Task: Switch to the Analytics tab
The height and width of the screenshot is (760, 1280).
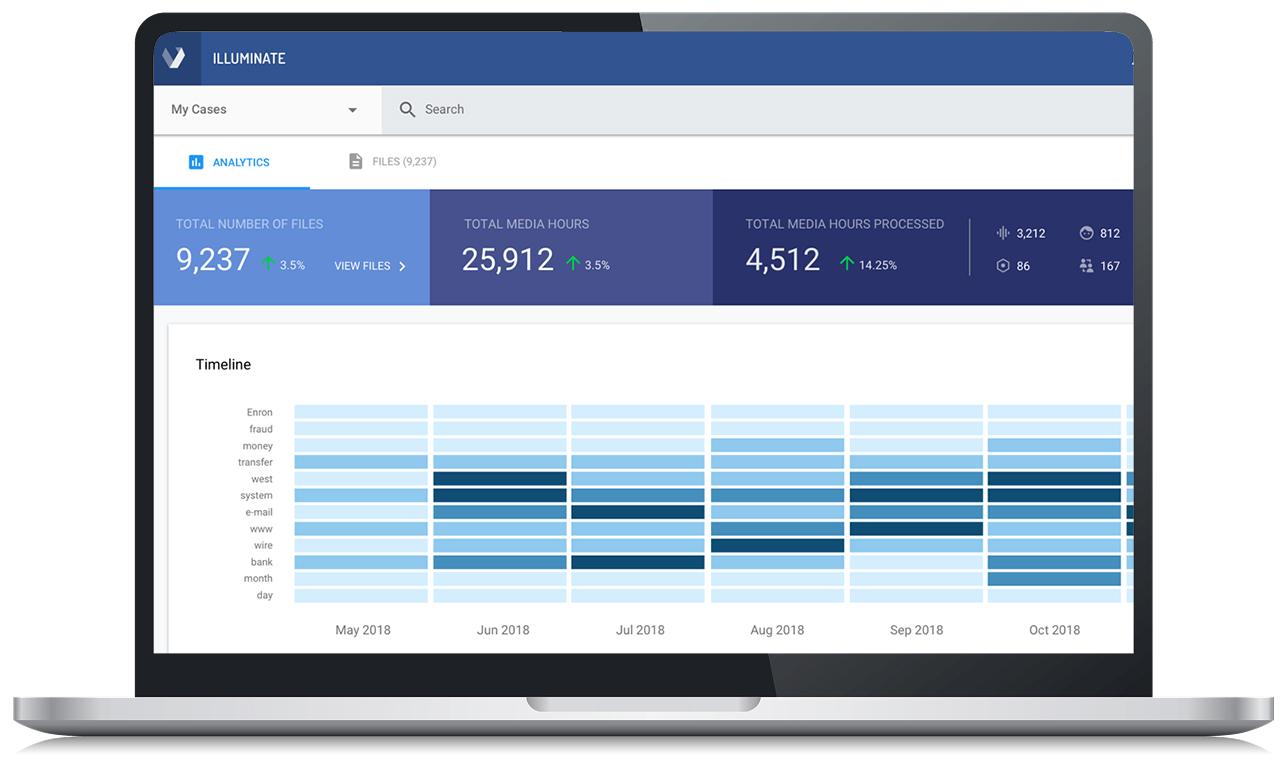Action: 231,162
